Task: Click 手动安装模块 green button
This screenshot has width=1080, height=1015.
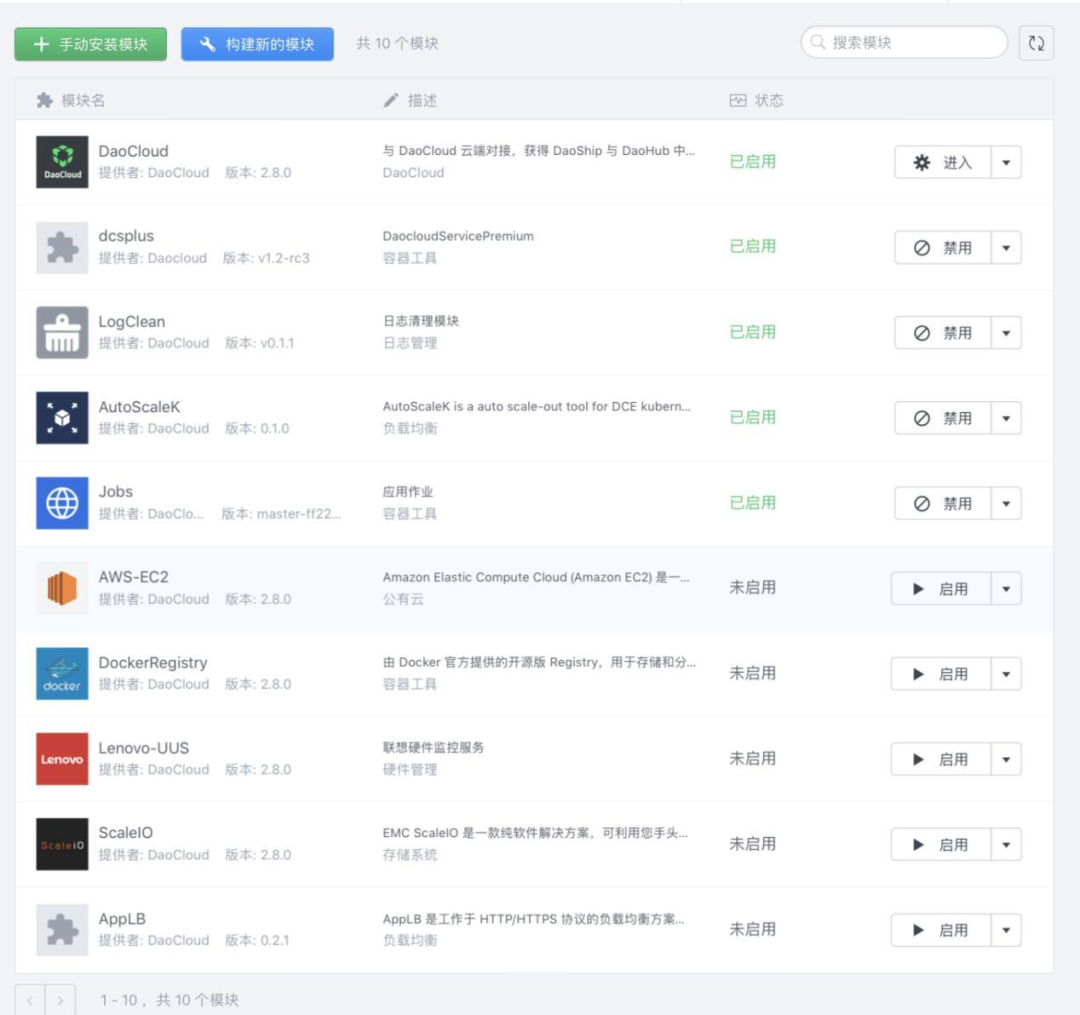Action: 90,44
